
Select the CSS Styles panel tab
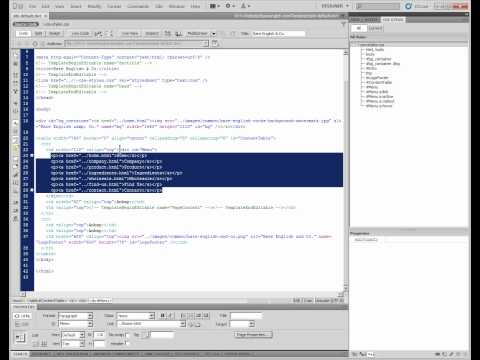point(393,20)
